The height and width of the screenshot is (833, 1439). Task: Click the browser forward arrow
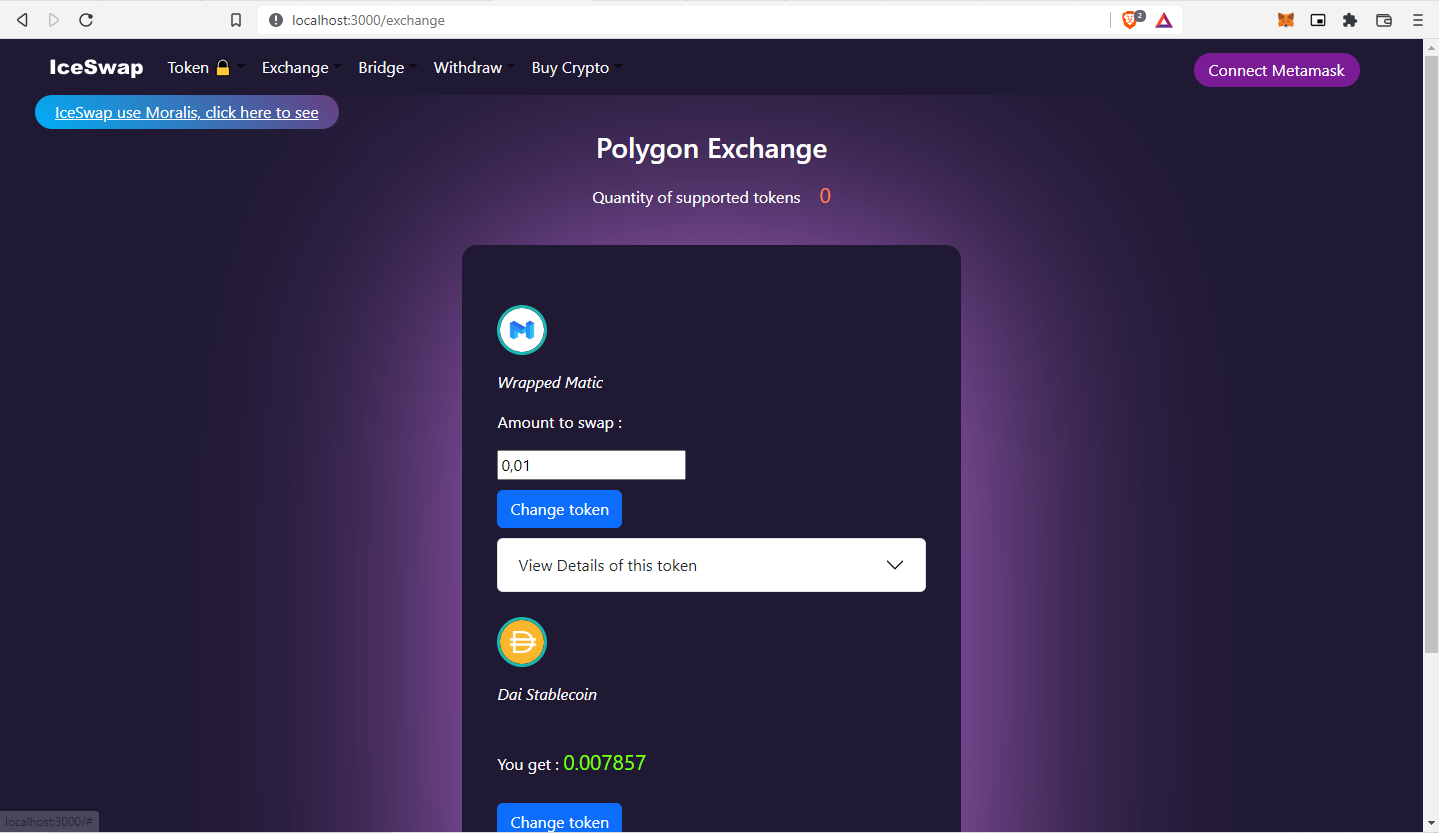(x=54, y=20)
